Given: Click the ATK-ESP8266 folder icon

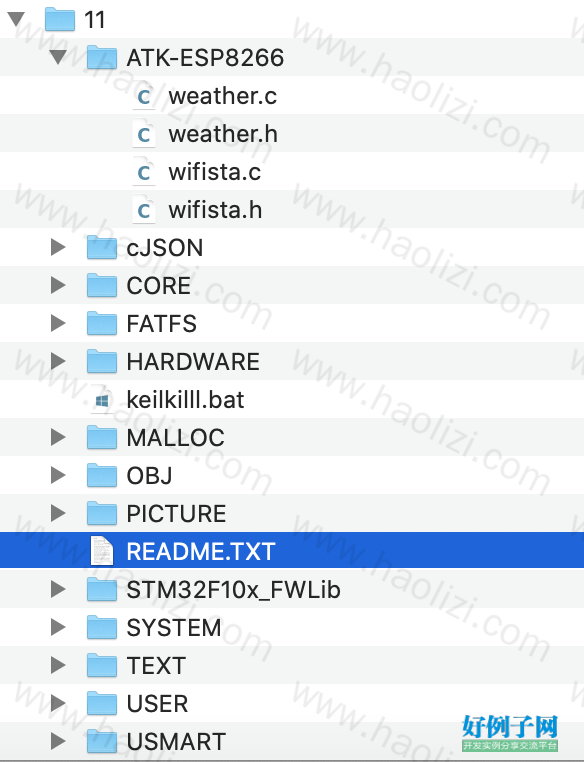Looking at the screenshot, I should coord(102,57).
